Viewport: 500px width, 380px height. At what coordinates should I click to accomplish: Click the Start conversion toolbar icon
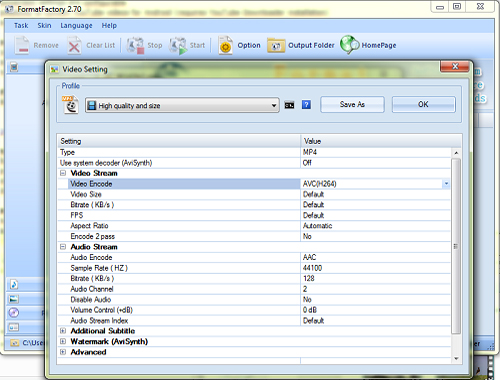(178, 45)
